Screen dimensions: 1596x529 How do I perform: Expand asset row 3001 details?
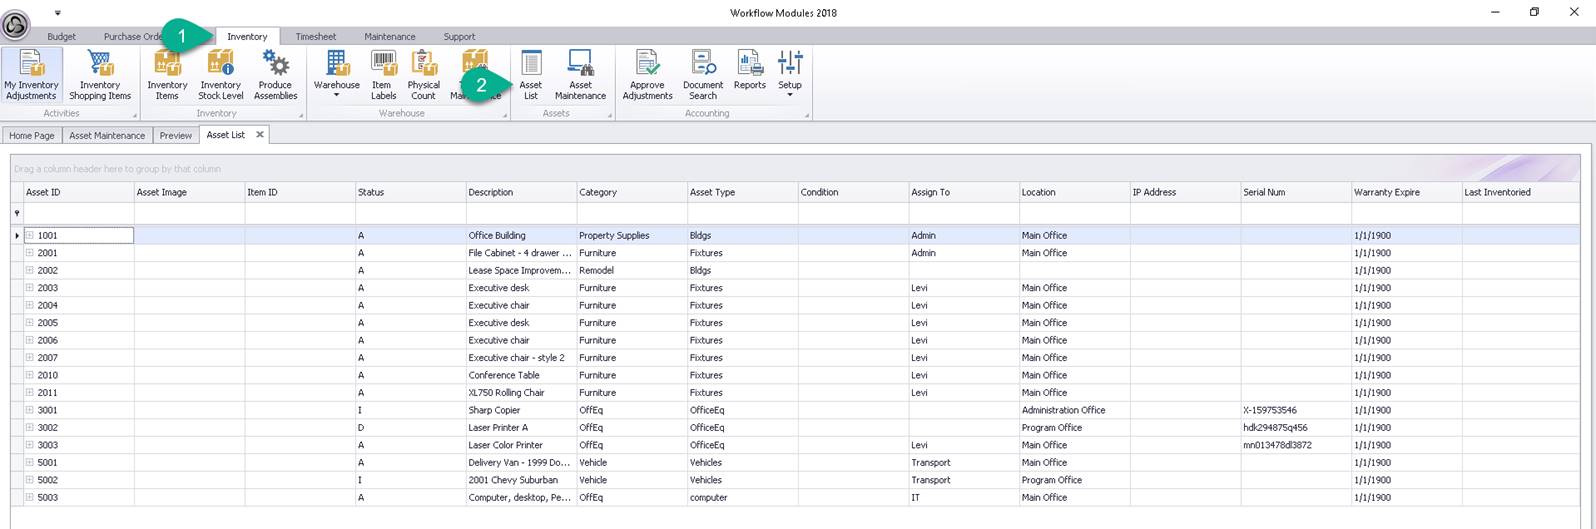(x=30, y=410)
